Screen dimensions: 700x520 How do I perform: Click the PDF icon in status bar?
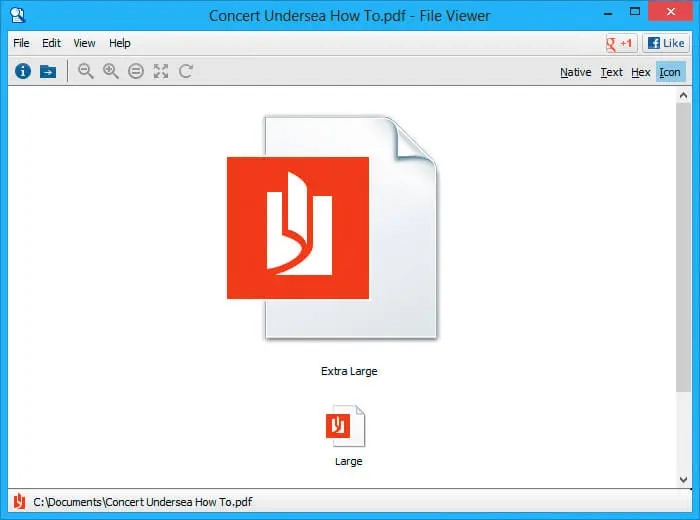pyautogui.click(x=19, y=501)
